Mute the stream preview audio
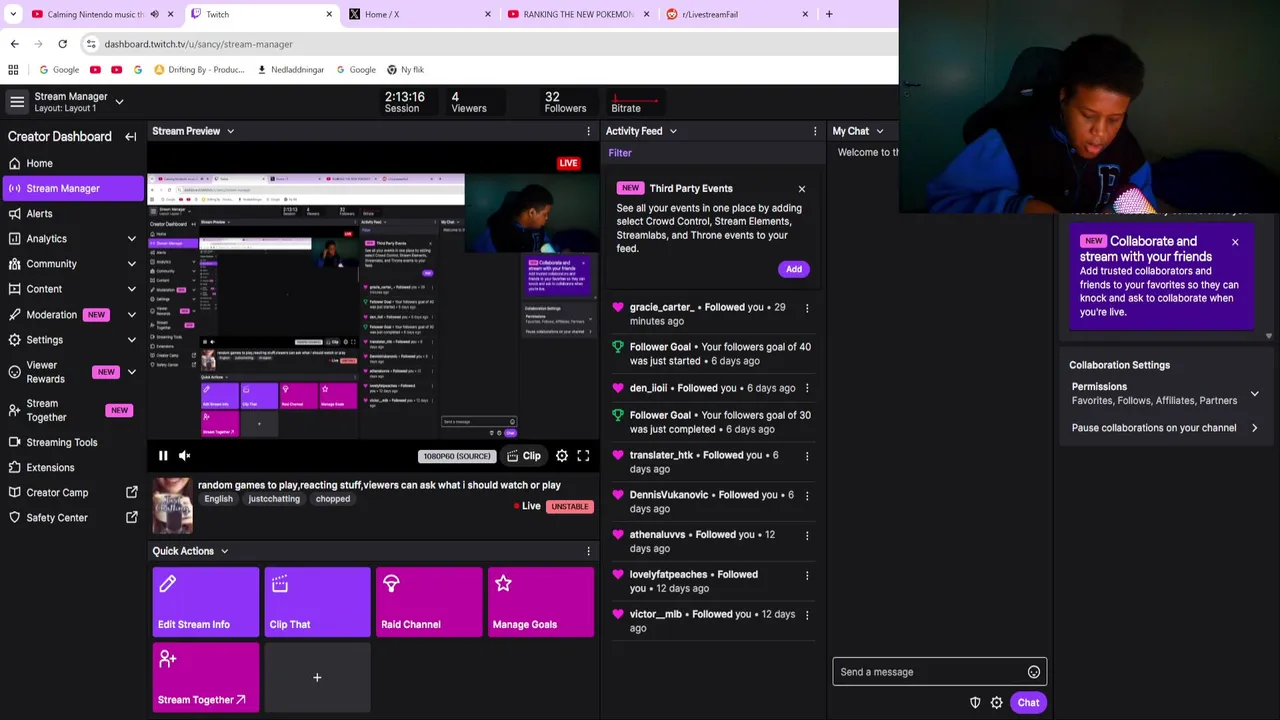The image size is (1280, 720). (184, 456)
